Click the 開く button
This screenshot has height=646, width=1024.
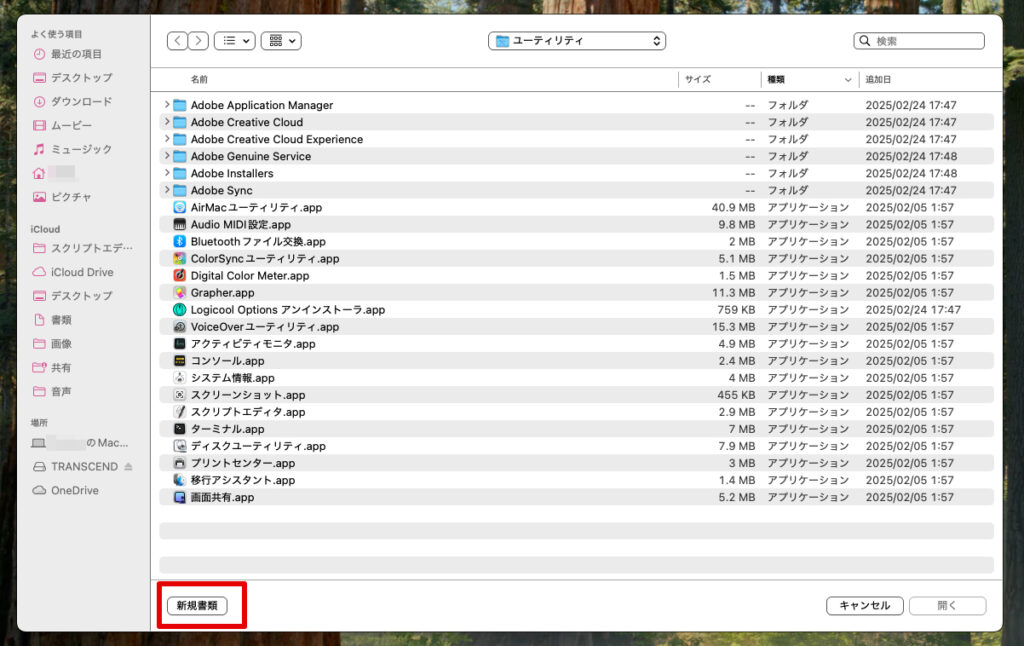click(x=947, y=606)
